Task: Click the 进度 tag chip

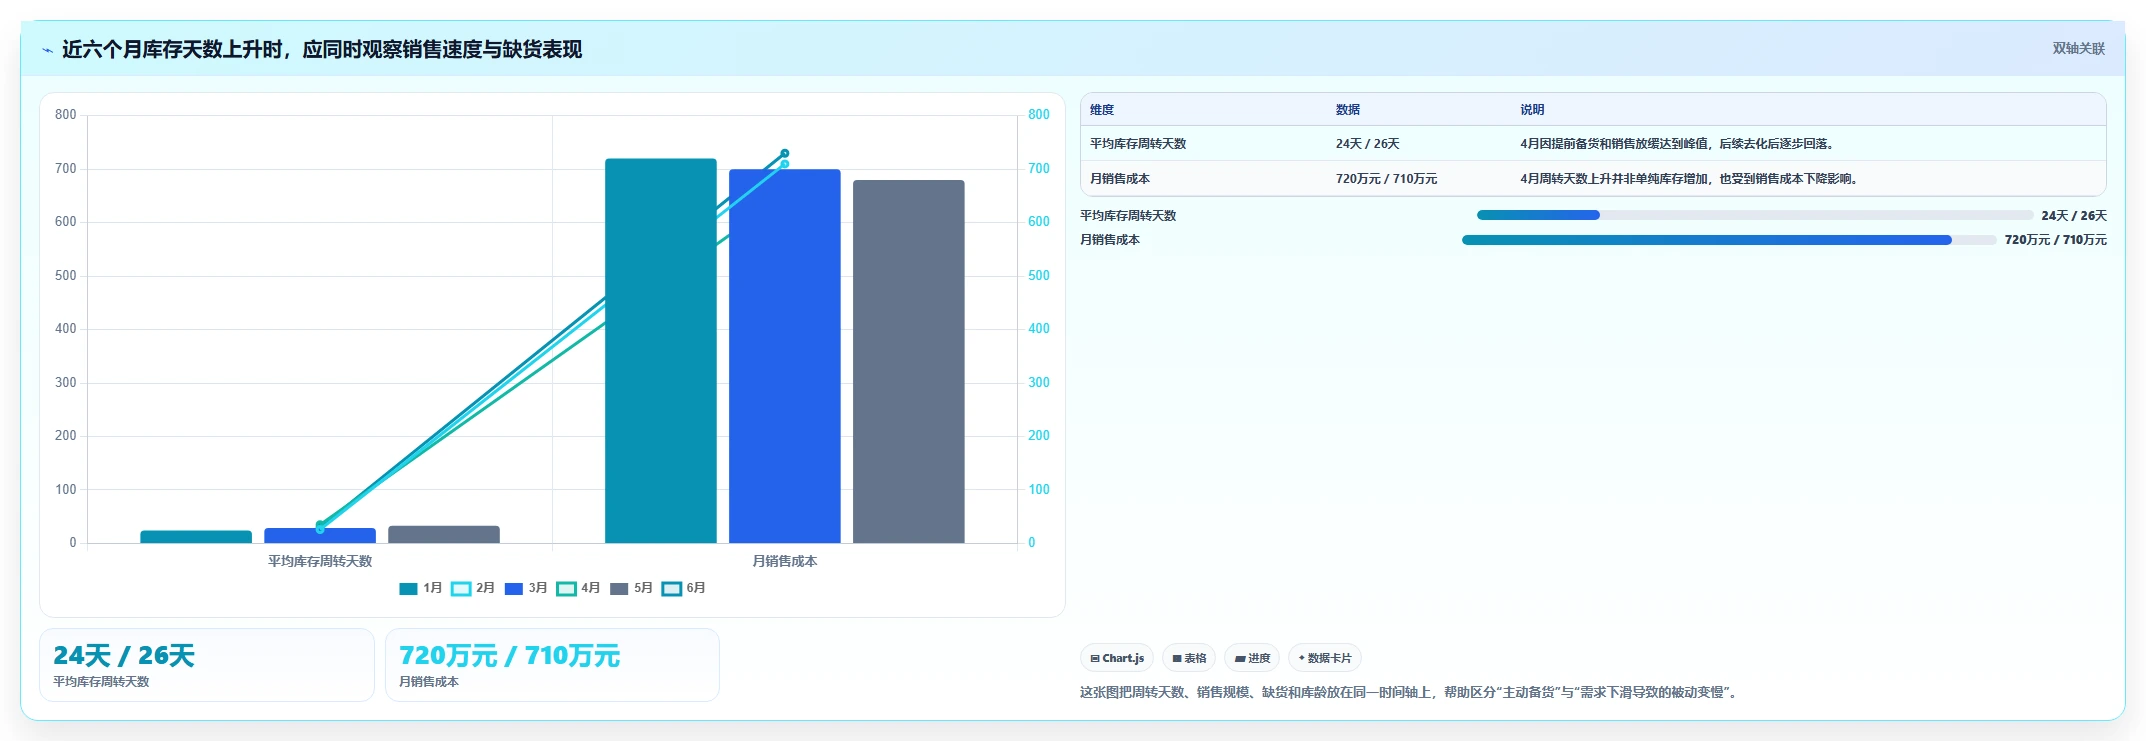Action: pos(1252,658)
